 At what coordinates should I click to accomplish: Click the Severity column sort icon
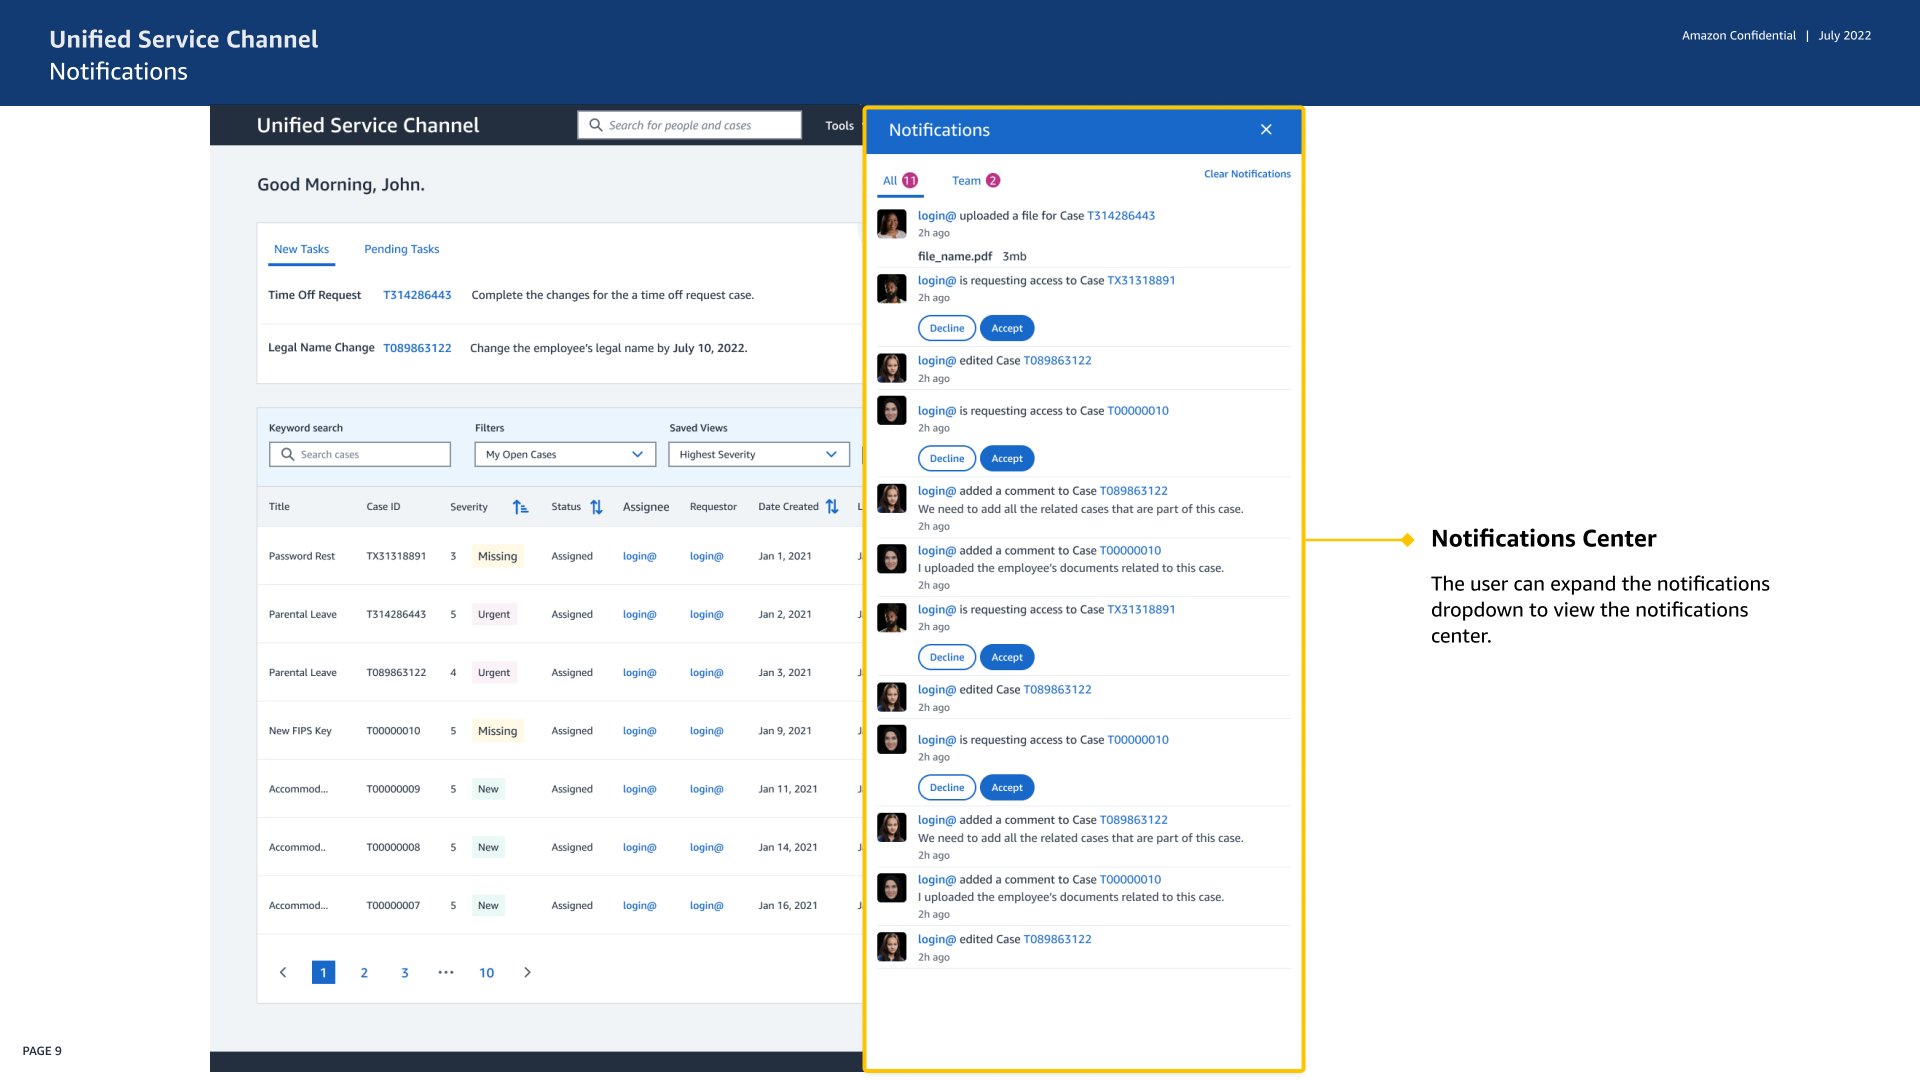(520, 507)
